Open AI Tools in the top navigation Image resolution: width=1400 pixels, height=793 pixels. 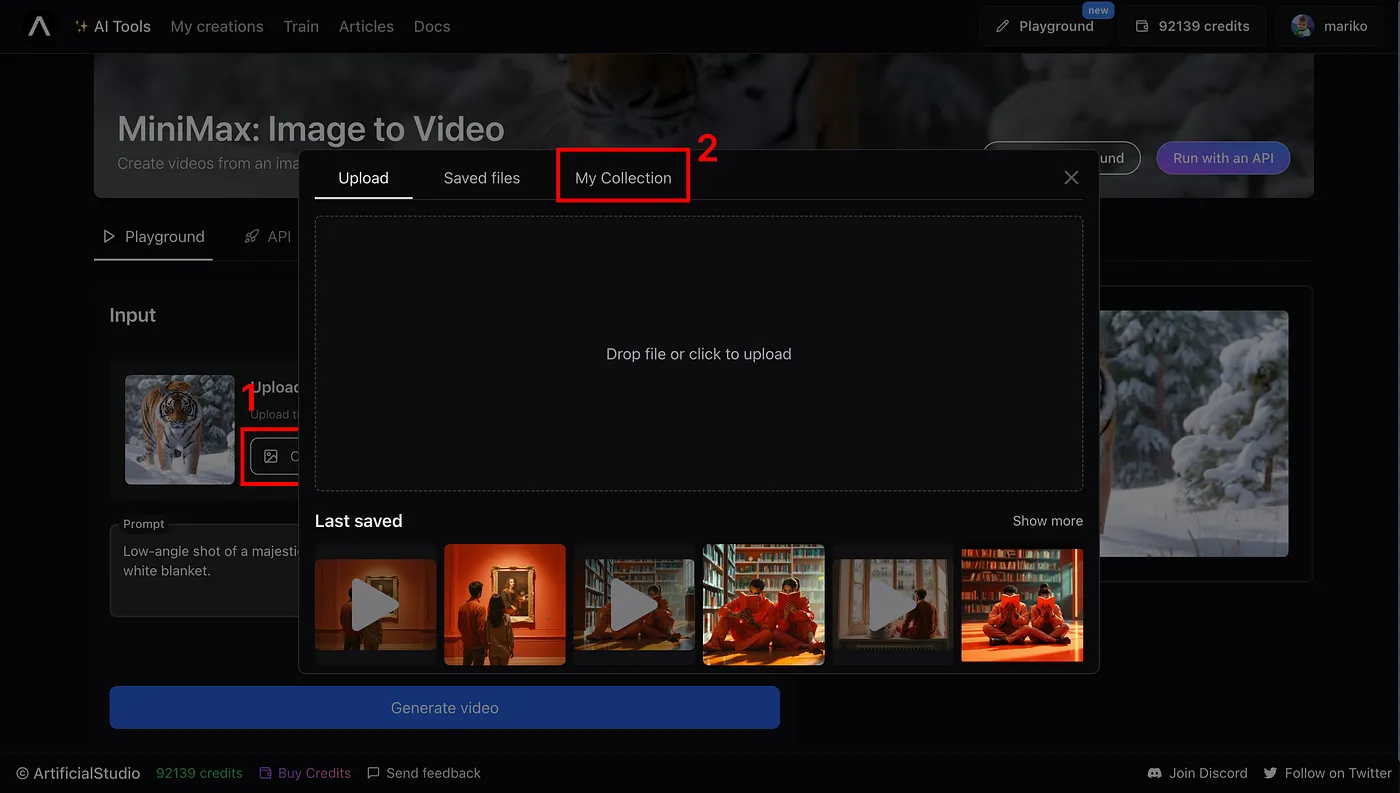[x=113, y=26]
